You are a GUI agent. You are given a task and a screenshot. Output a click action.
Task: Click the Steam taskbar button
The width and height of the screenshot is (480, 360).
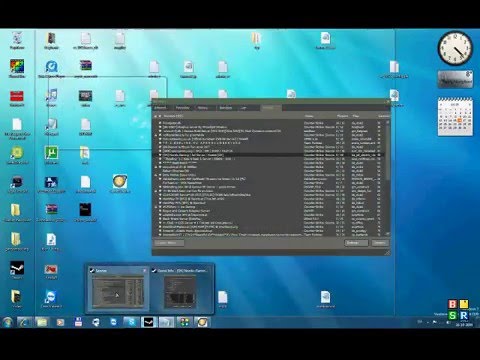(x=149, y=322)
